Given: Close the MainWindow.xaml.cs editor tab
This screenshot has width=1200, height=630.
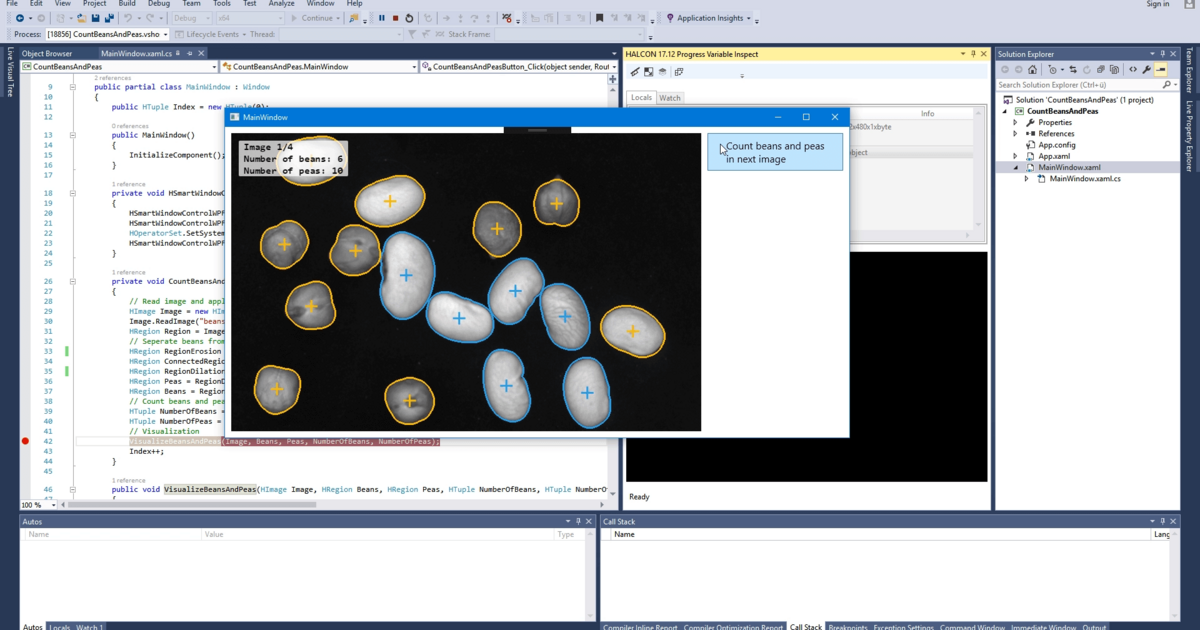Looking at the screenshot, I should (x=202, y=53).
